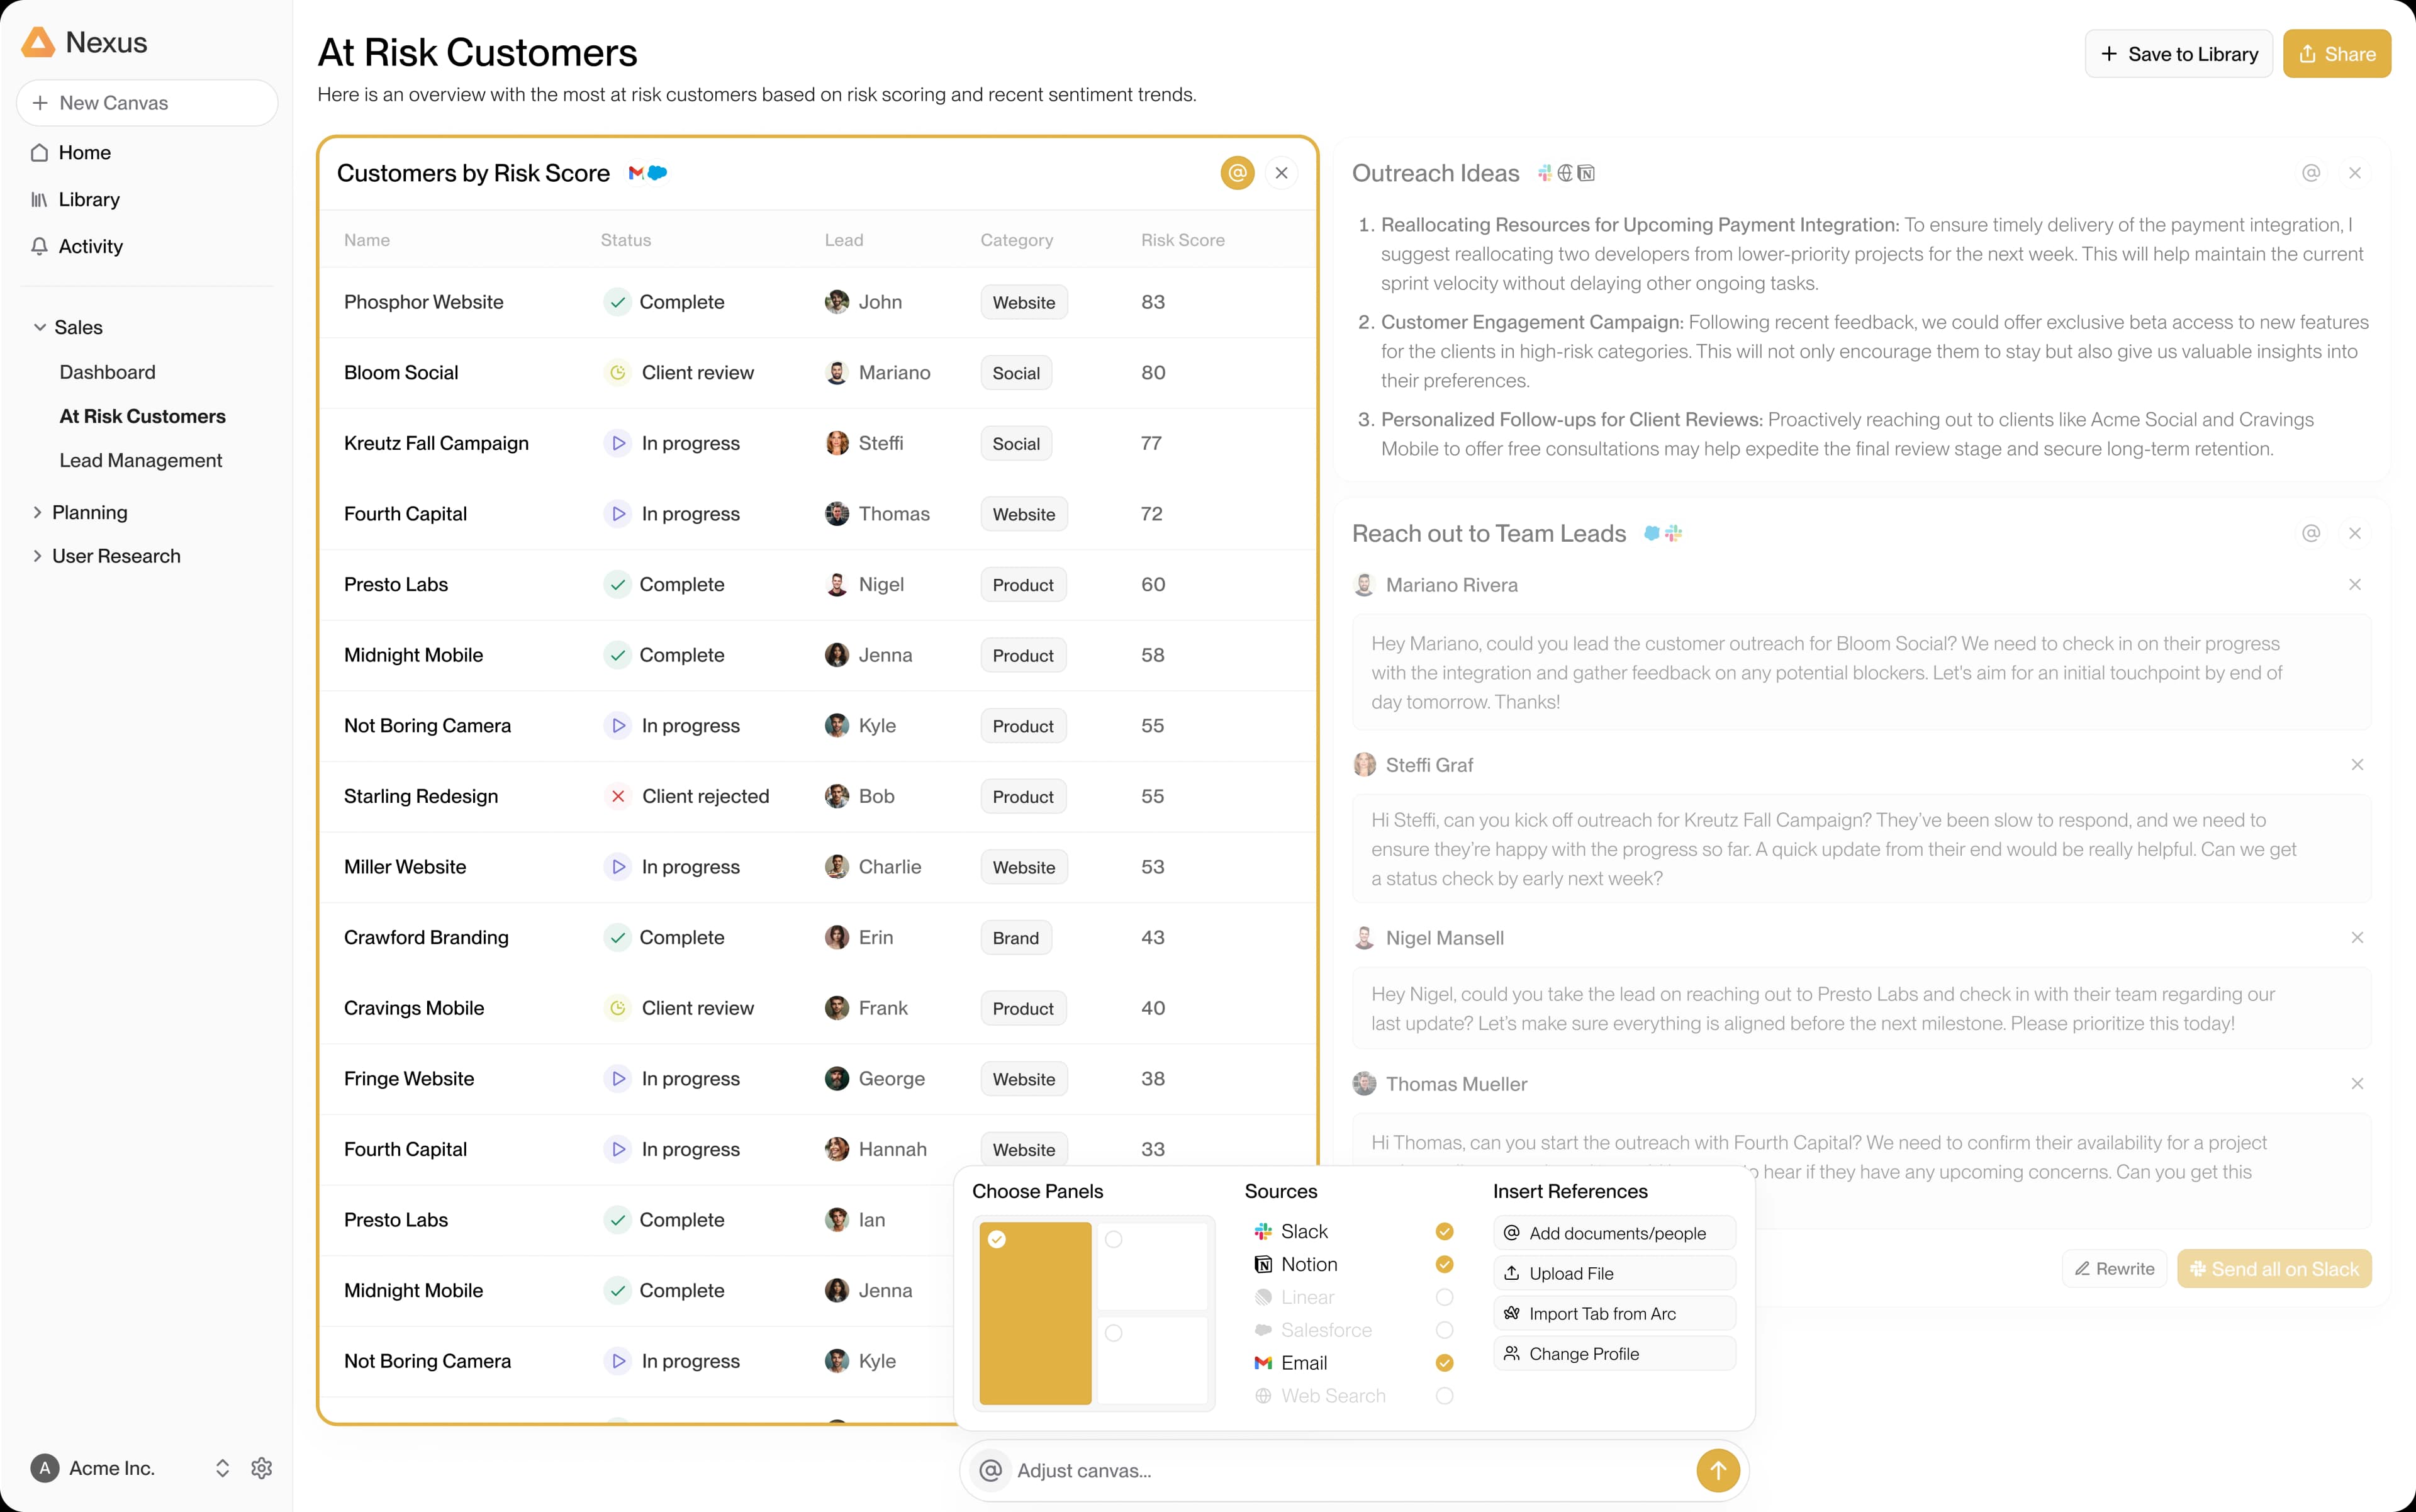Click the Save to Library button
The height and width of the screenshot is (1512, 2416).
coord(2178,54)
